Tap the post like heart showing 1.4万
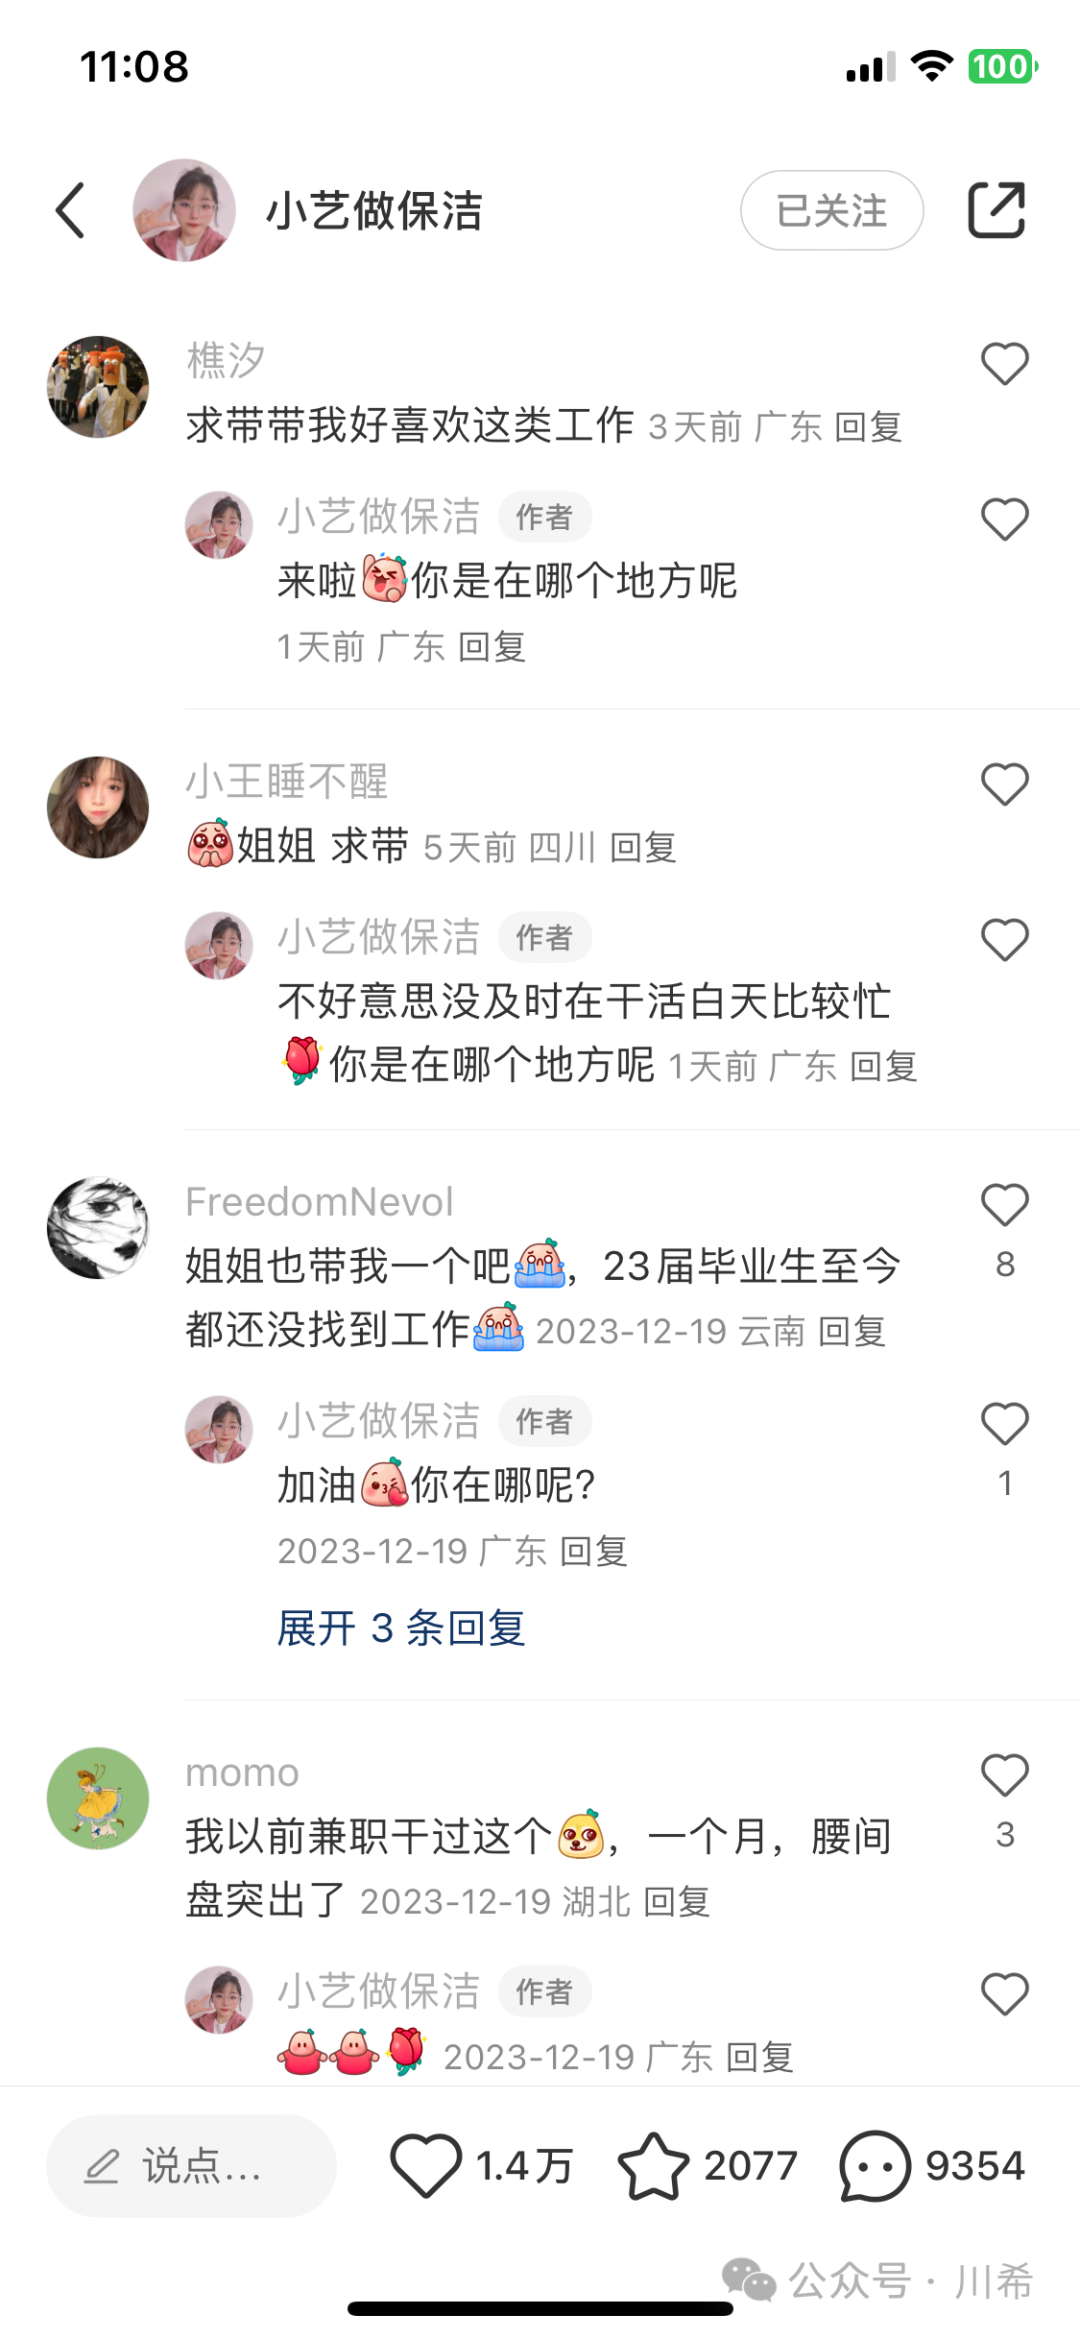The width and height of the screenshot is (1080, 2339). (x=426, y=2165)
